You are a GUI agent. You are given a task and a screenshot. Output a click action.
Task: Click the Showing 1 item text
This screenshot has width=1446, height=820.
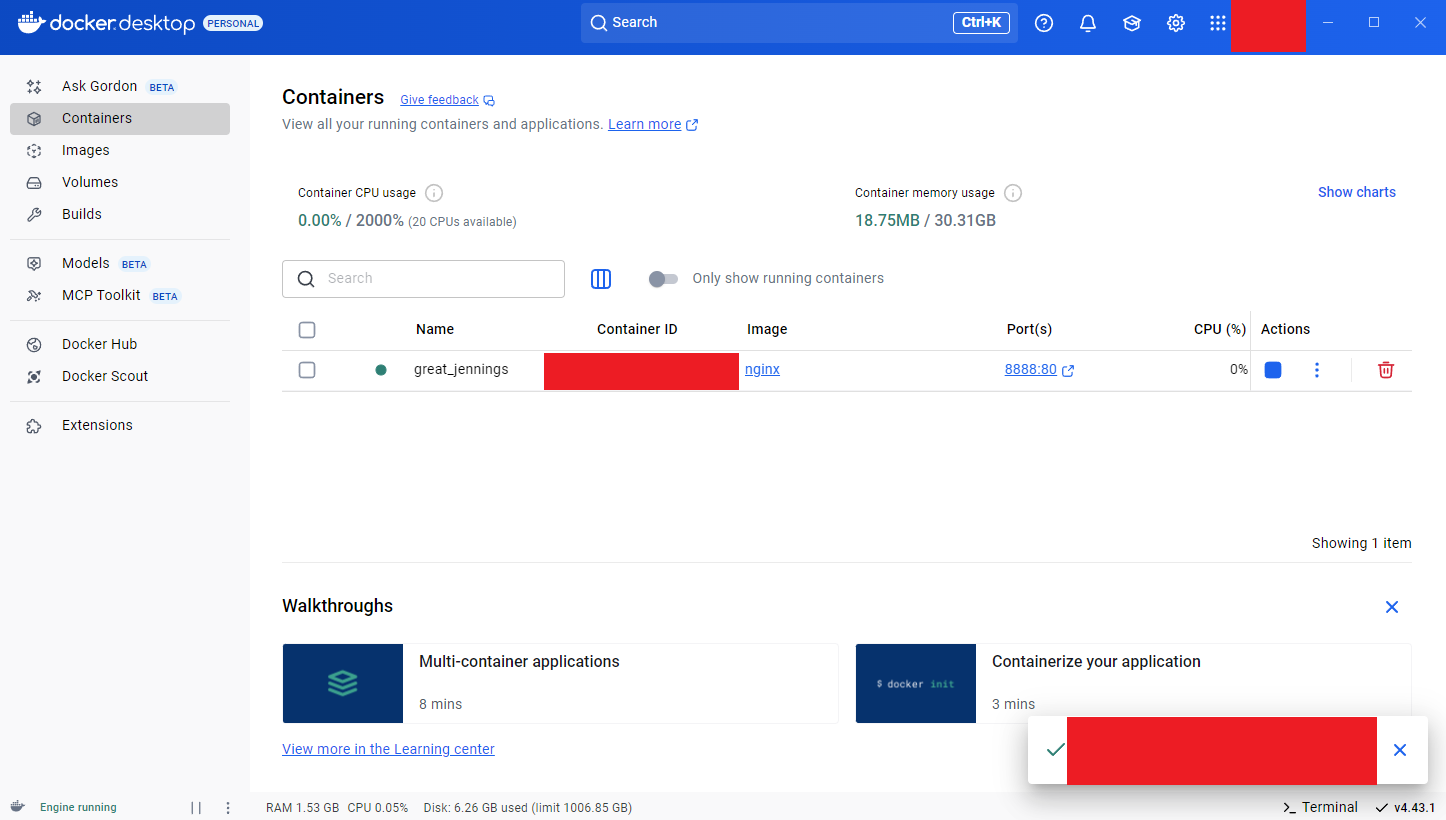click(1362, 543)
